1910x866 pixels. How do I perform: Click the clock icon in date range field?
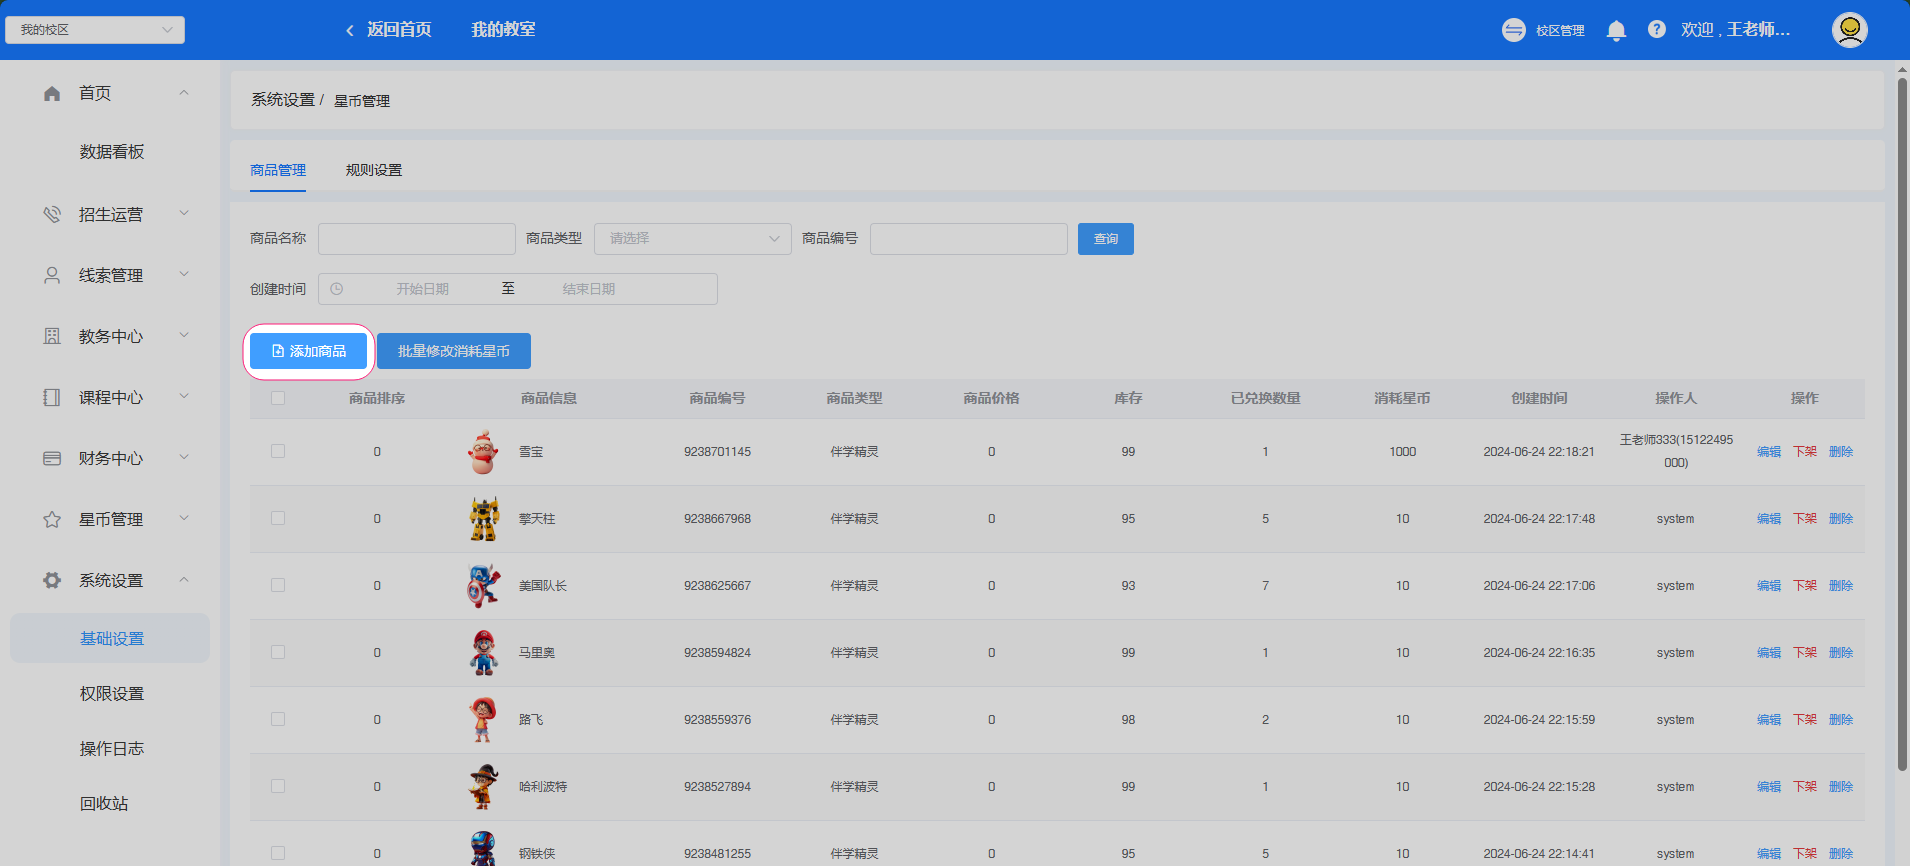click(337, 289)
